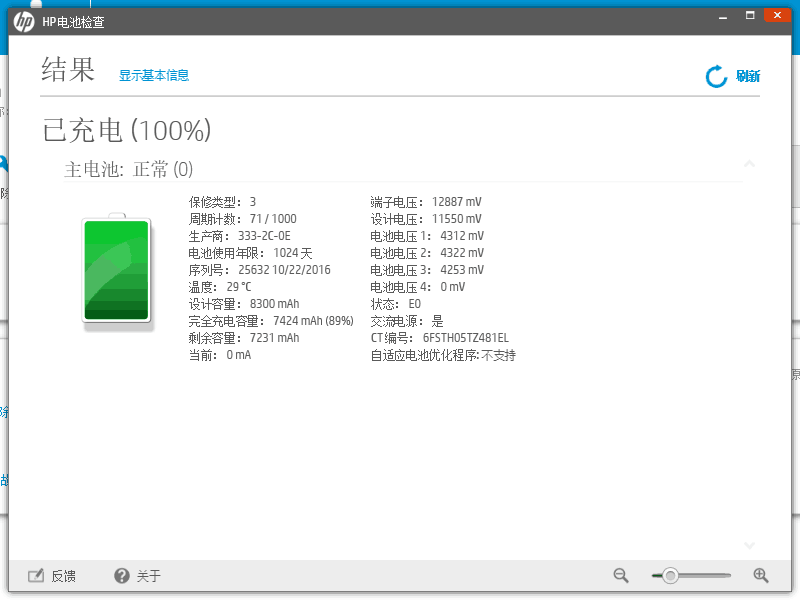800x600 pixels.
Task: Click the 序列号 serial number value
Action: [284, 270]
